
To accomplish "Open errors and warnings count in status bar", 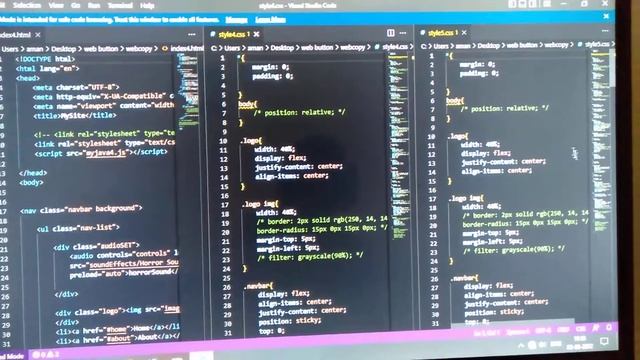I will click(46, 355).
